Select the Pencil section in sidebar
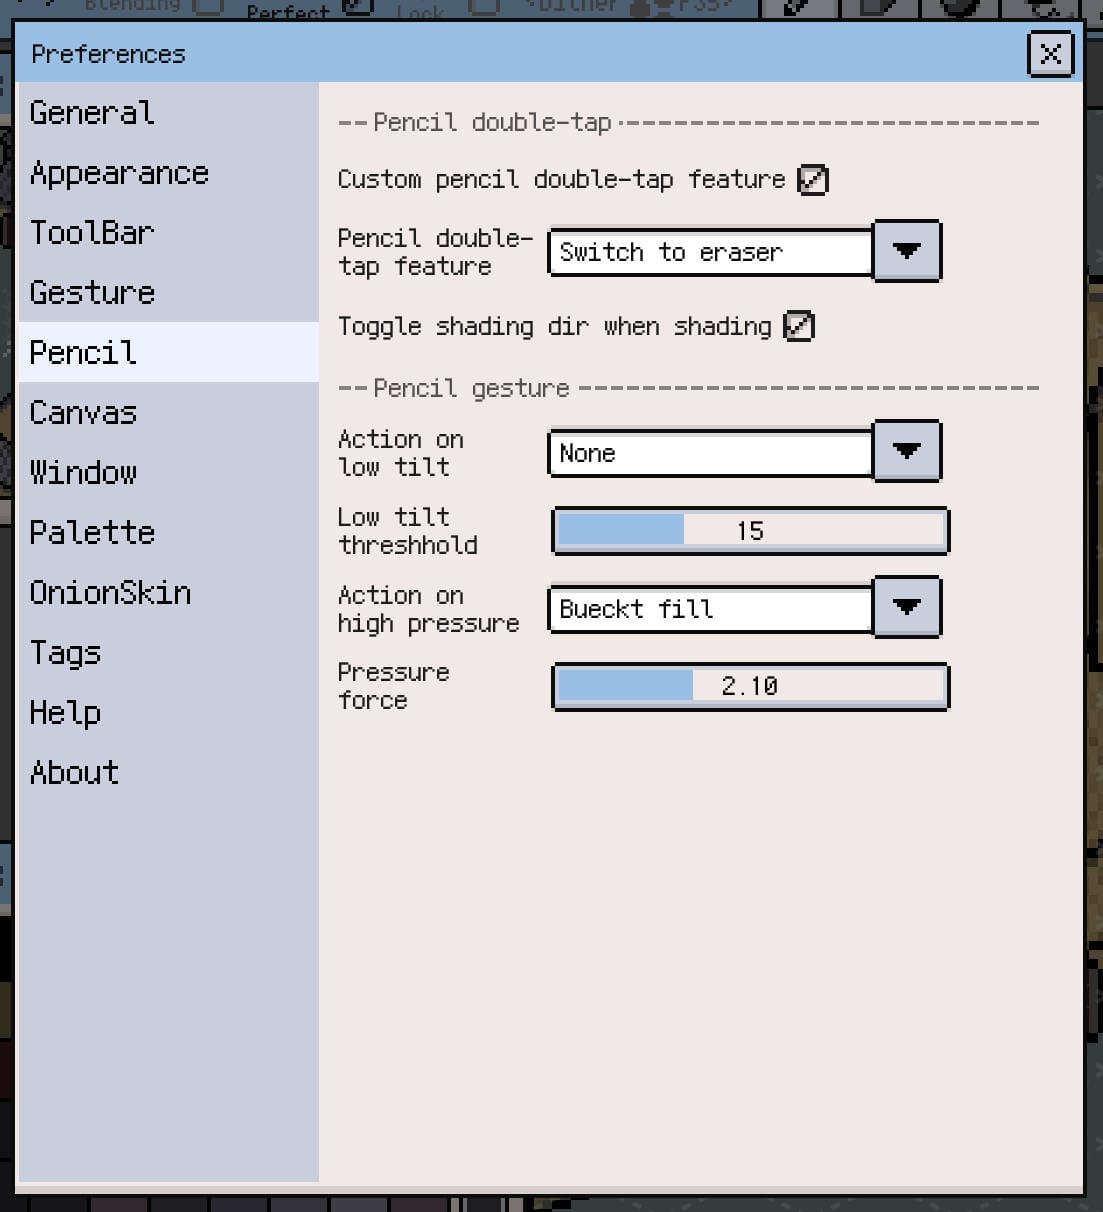 83,353
